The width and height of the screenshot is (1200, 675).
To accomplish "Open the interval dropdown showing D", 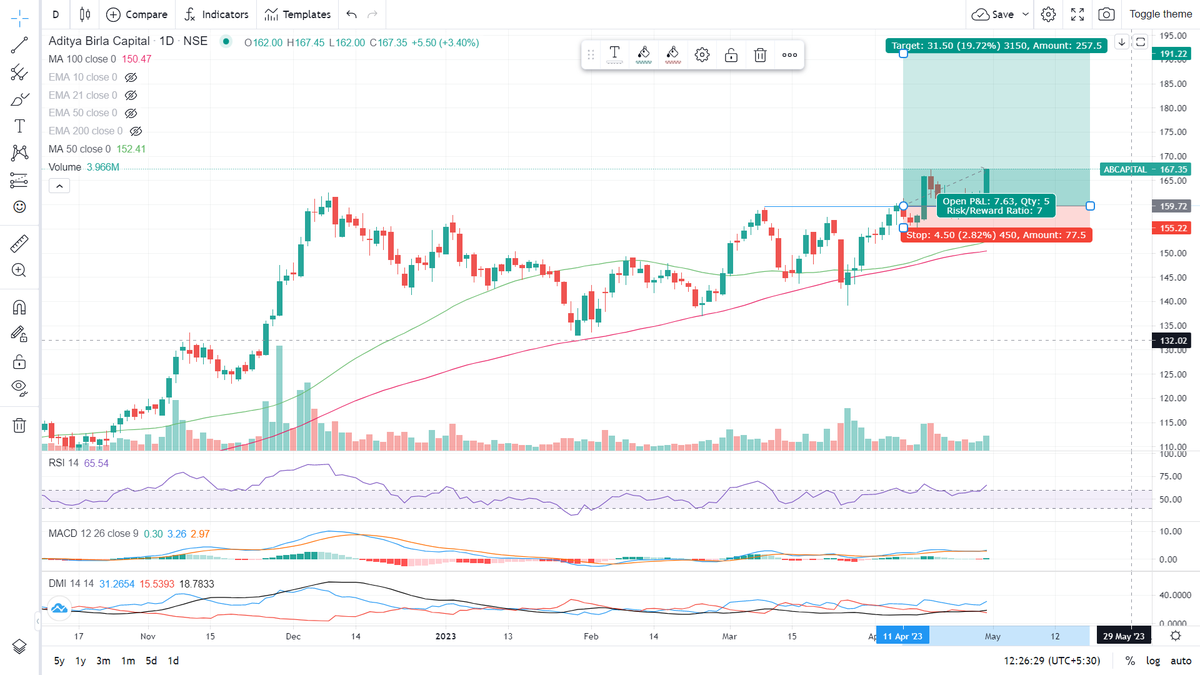I will click(x=55, y=14).
